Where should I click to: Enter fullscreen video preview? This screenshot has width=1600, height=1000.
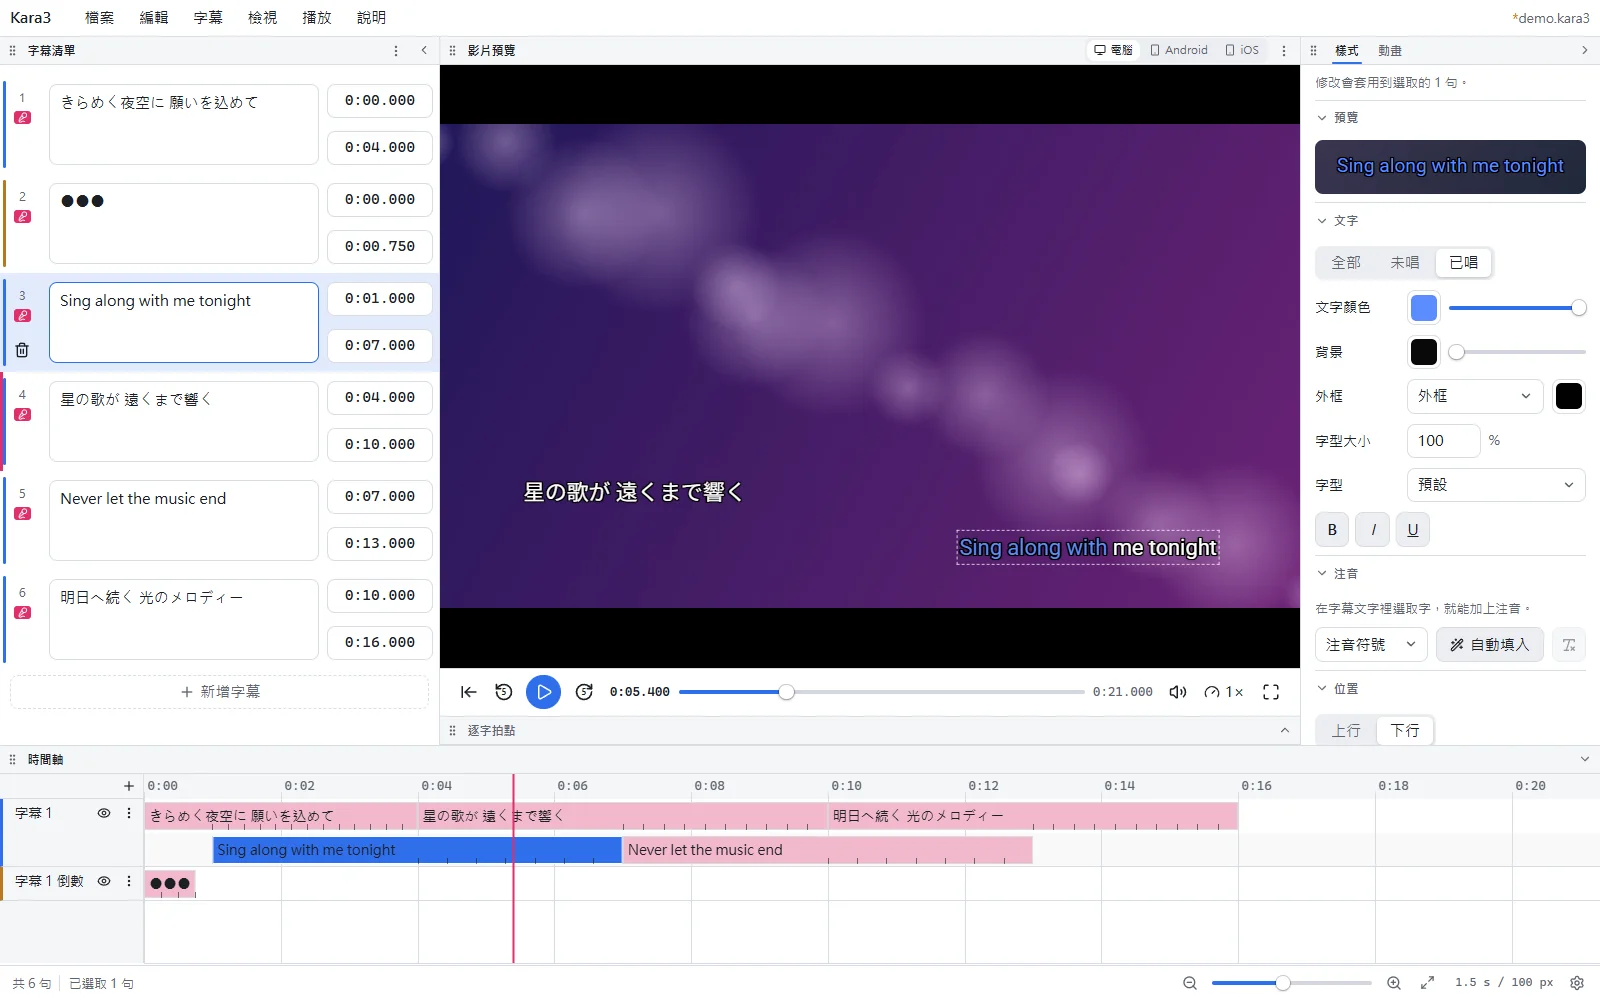1271,692
